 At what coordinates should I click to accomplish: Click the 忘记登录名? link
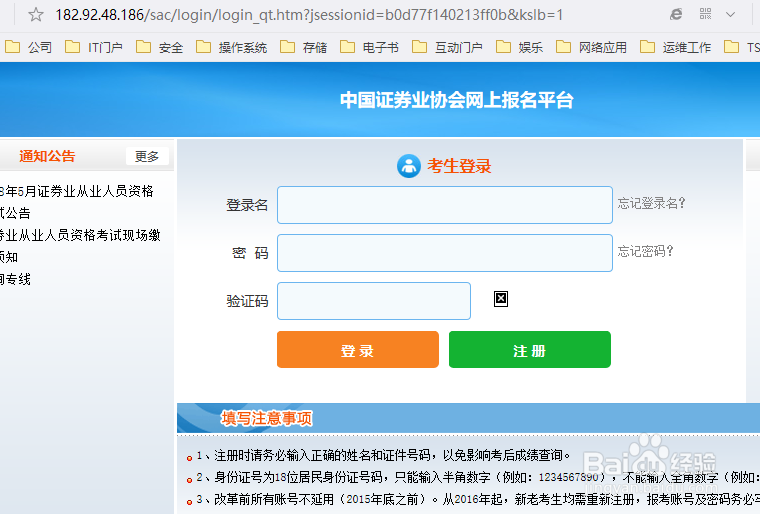coord(651,203)
